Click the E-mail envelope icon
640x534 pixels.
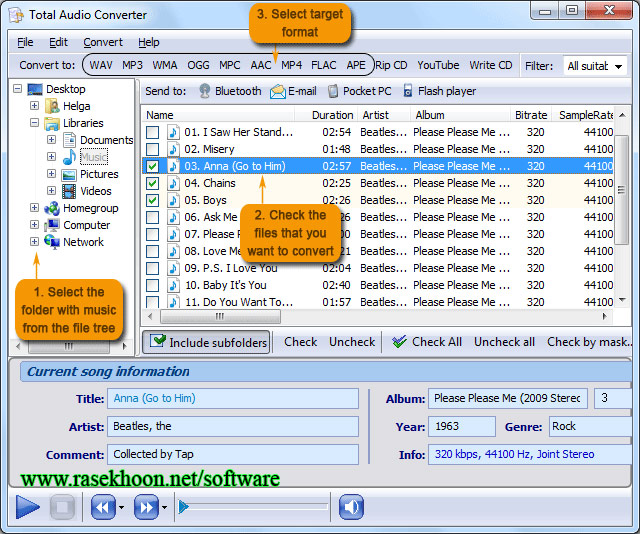(278, 91)
